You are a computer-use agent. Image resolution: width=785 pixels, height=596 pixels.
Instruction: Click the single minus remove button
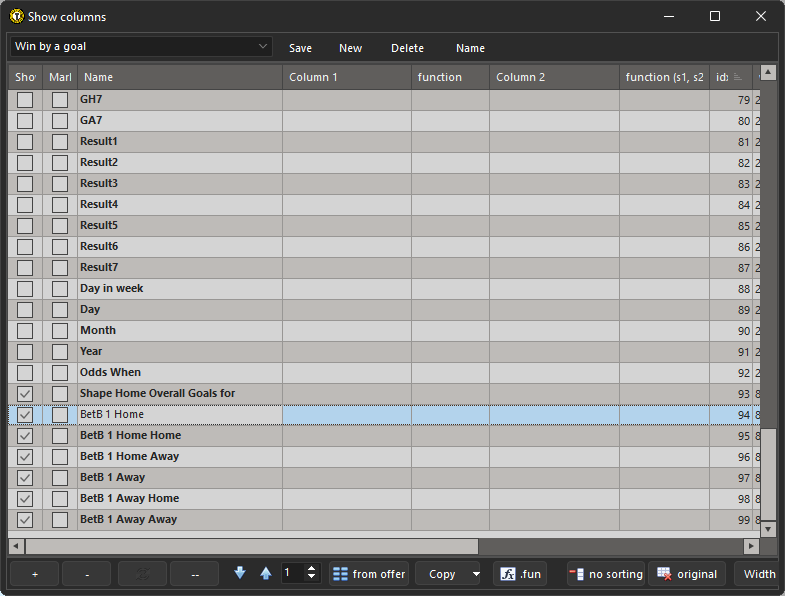(86, 574)
